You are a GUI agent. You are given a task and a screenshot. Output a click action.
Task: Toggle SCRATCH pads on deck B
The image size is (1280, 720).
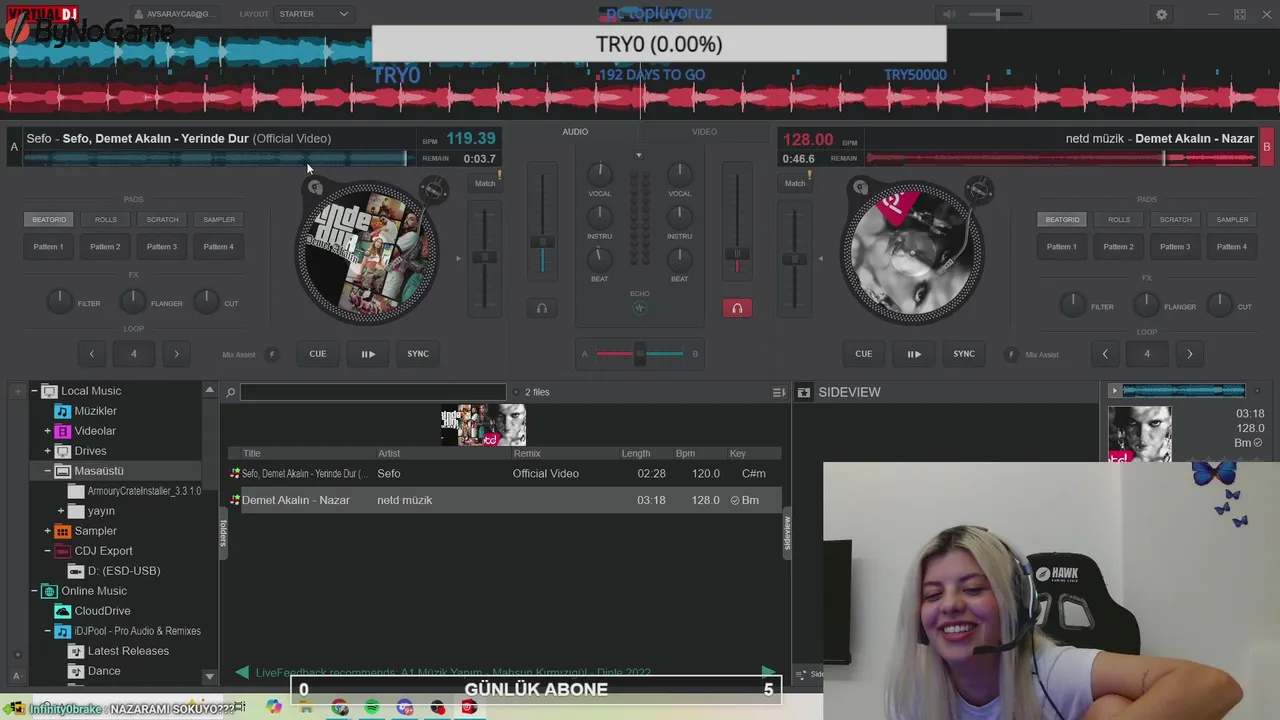point(1175,219)
